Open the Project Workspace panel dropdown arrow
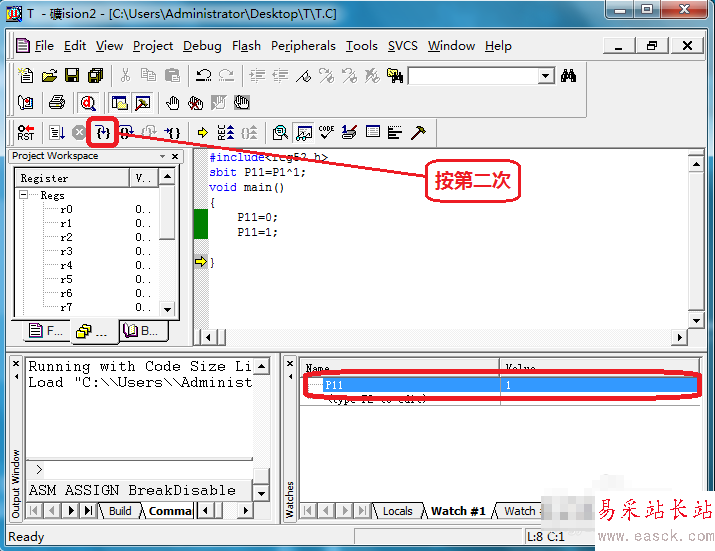715x551 pixels. [x=162, y=156]
